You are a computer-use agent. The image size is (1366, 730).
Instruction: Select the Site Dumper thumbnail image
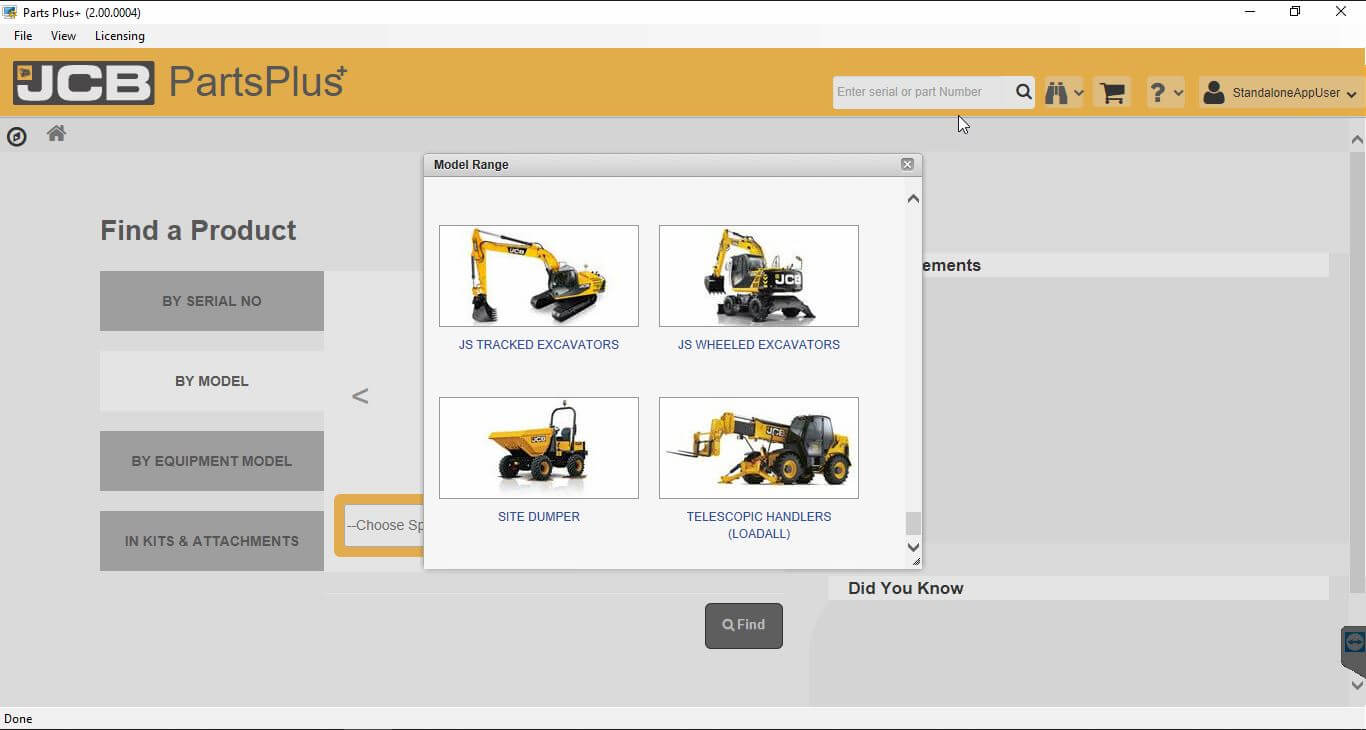[x=539, y=448]
